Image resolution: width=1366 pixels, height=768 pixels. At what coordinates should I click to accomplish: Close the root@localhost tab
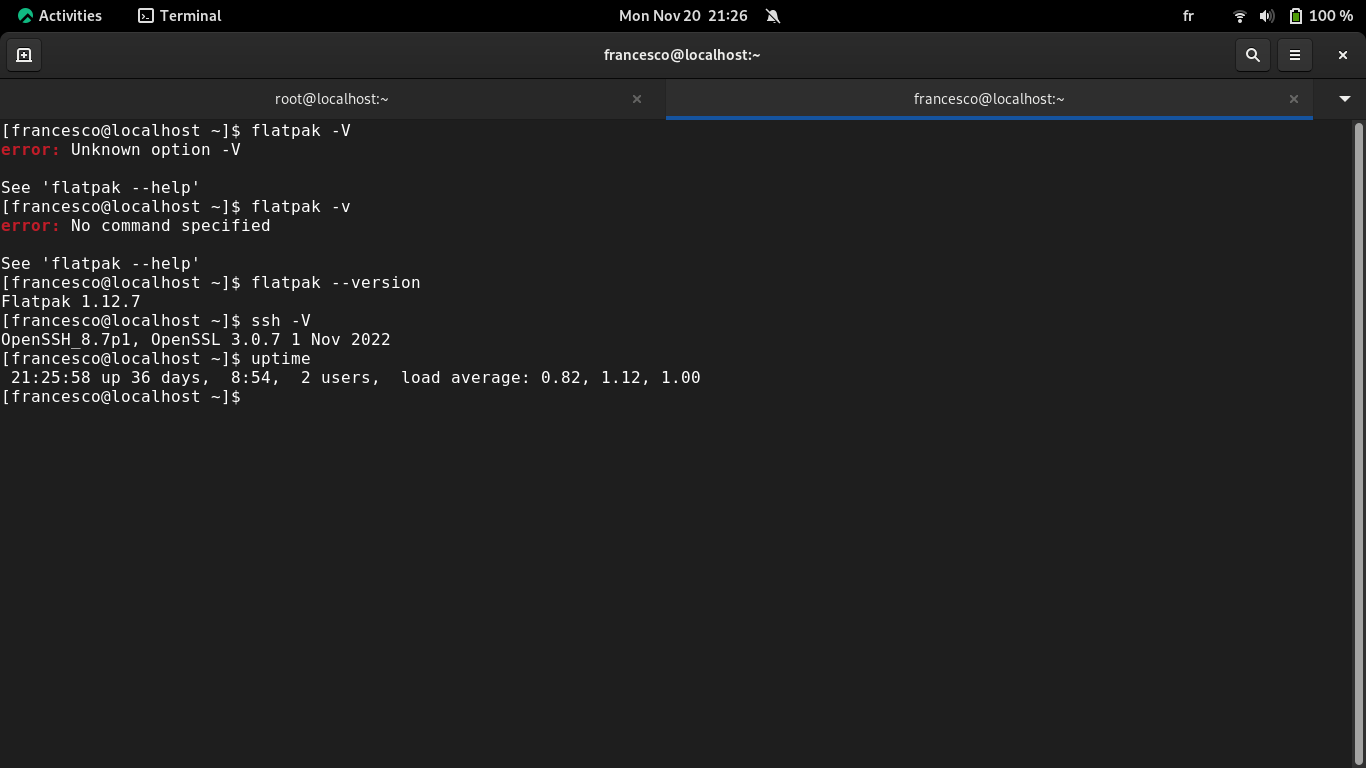click(x=637, y=99)
